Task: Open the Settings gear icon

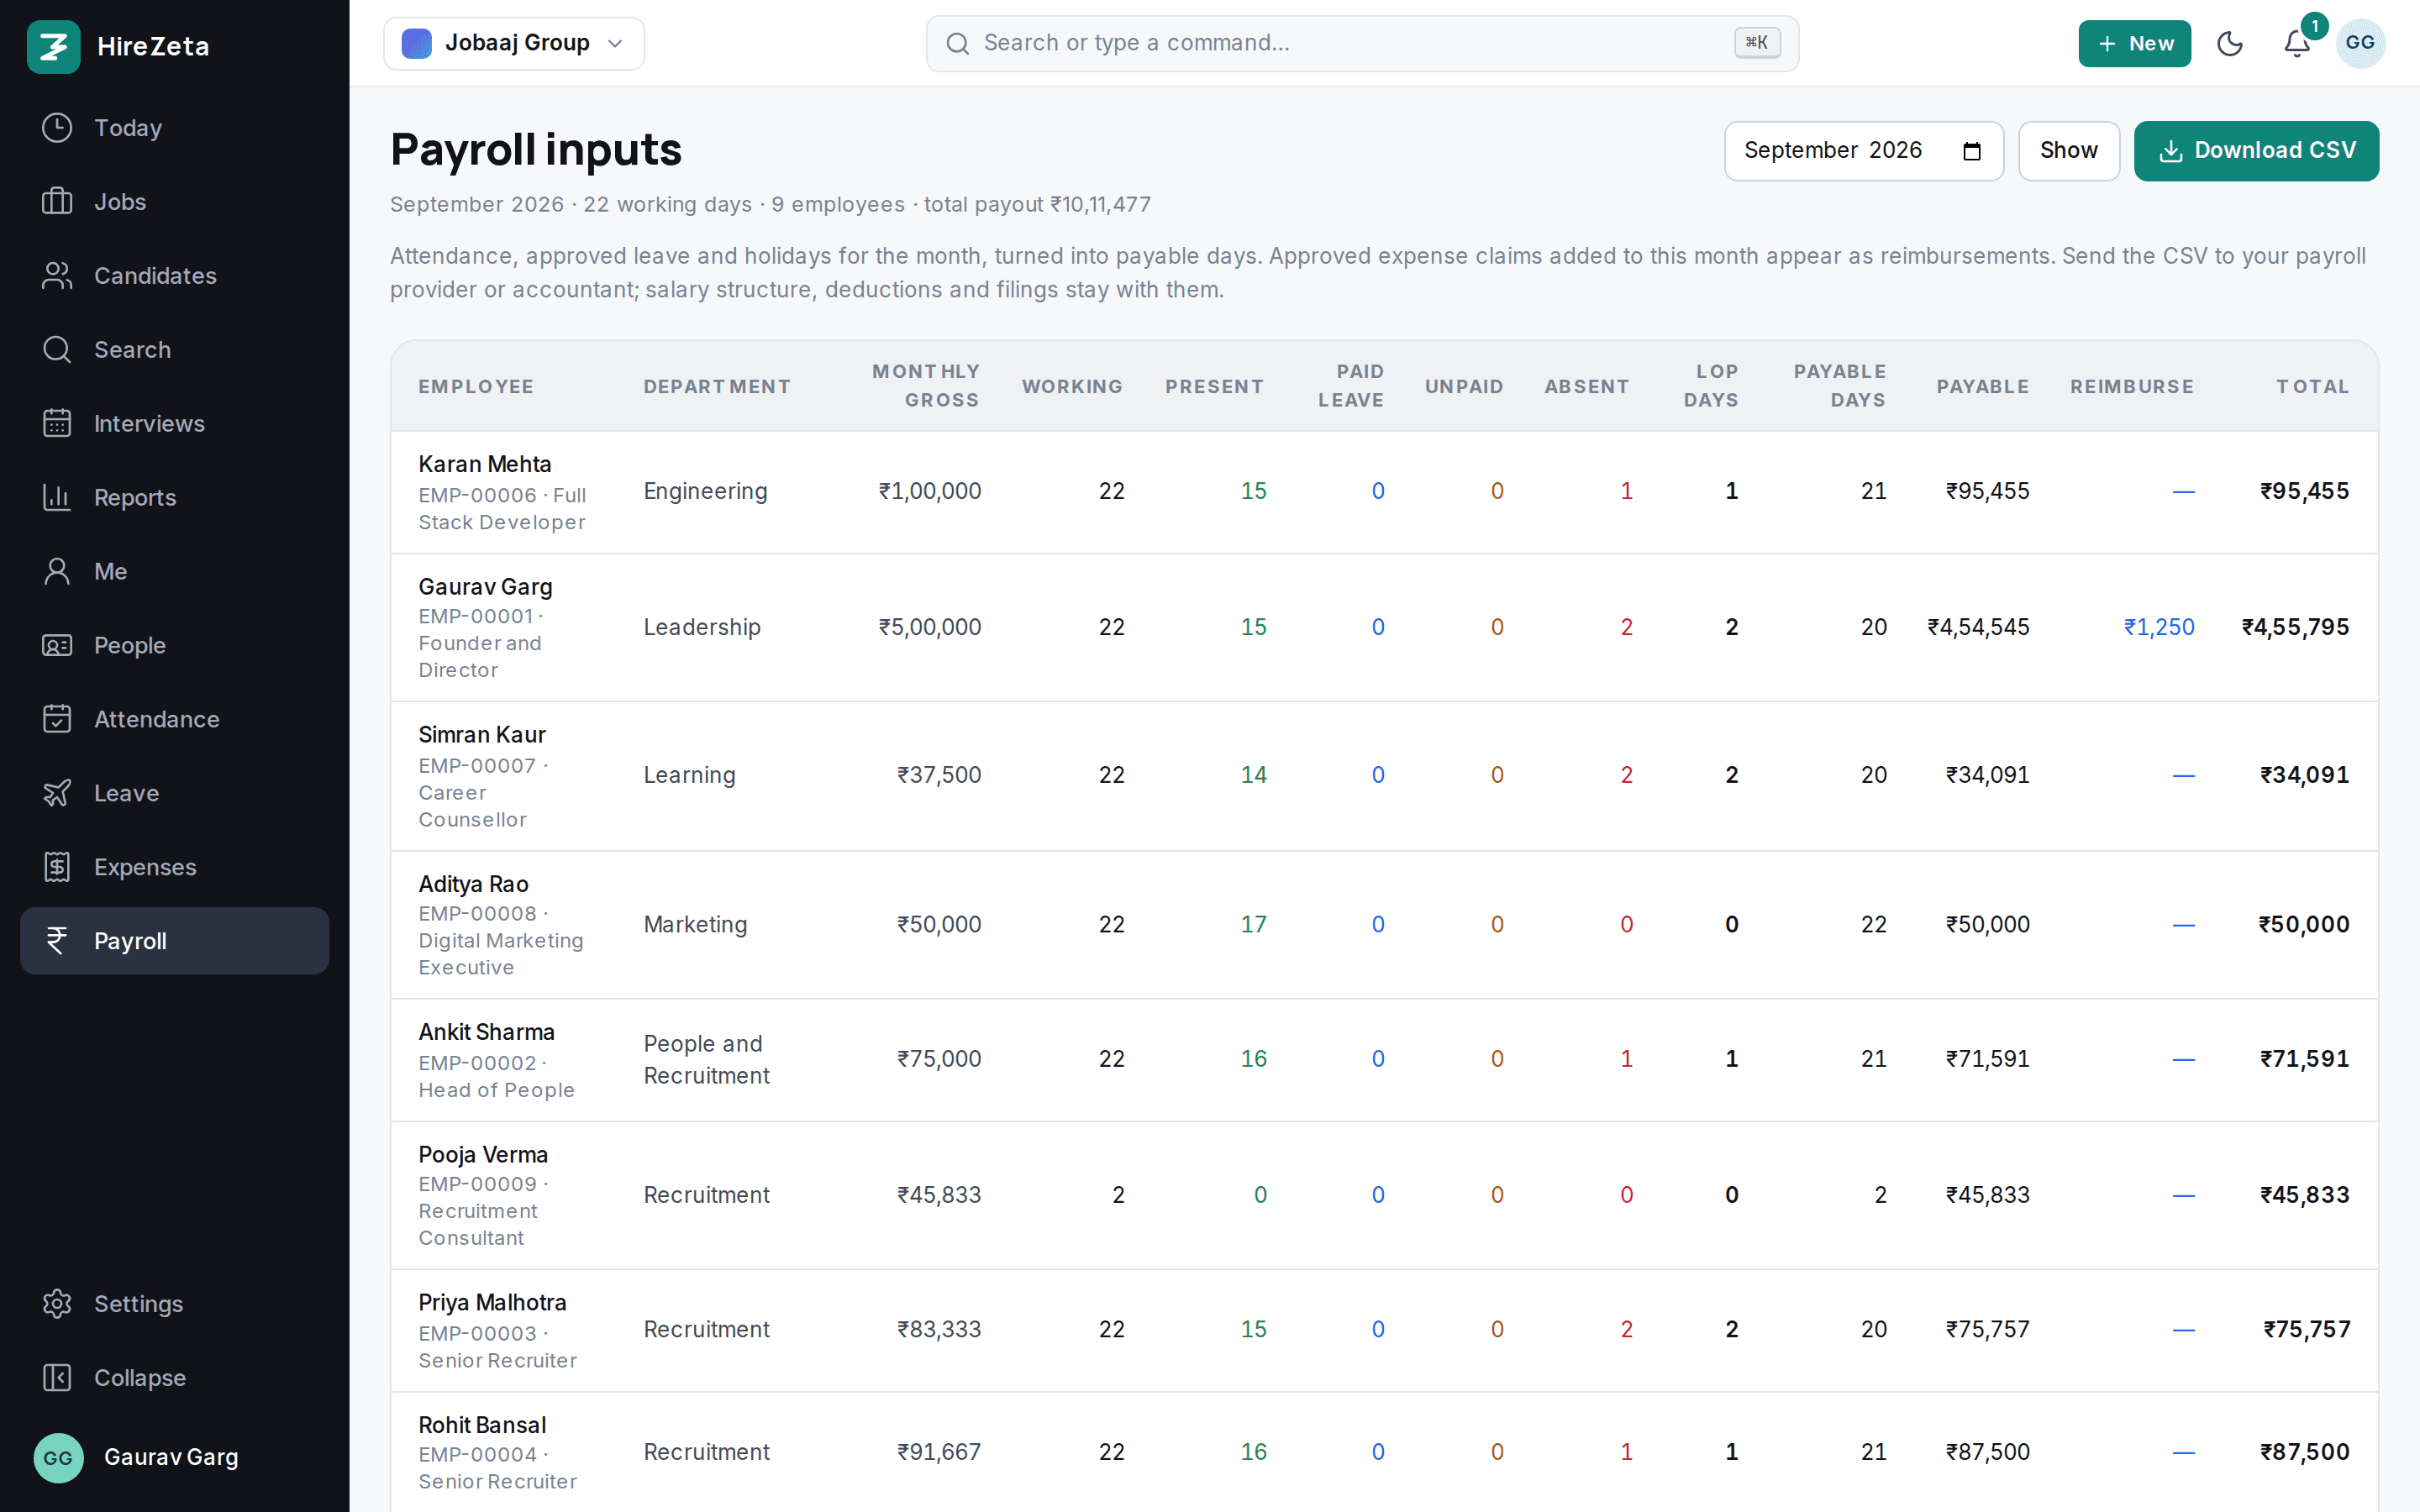Action: (57, 1304)
